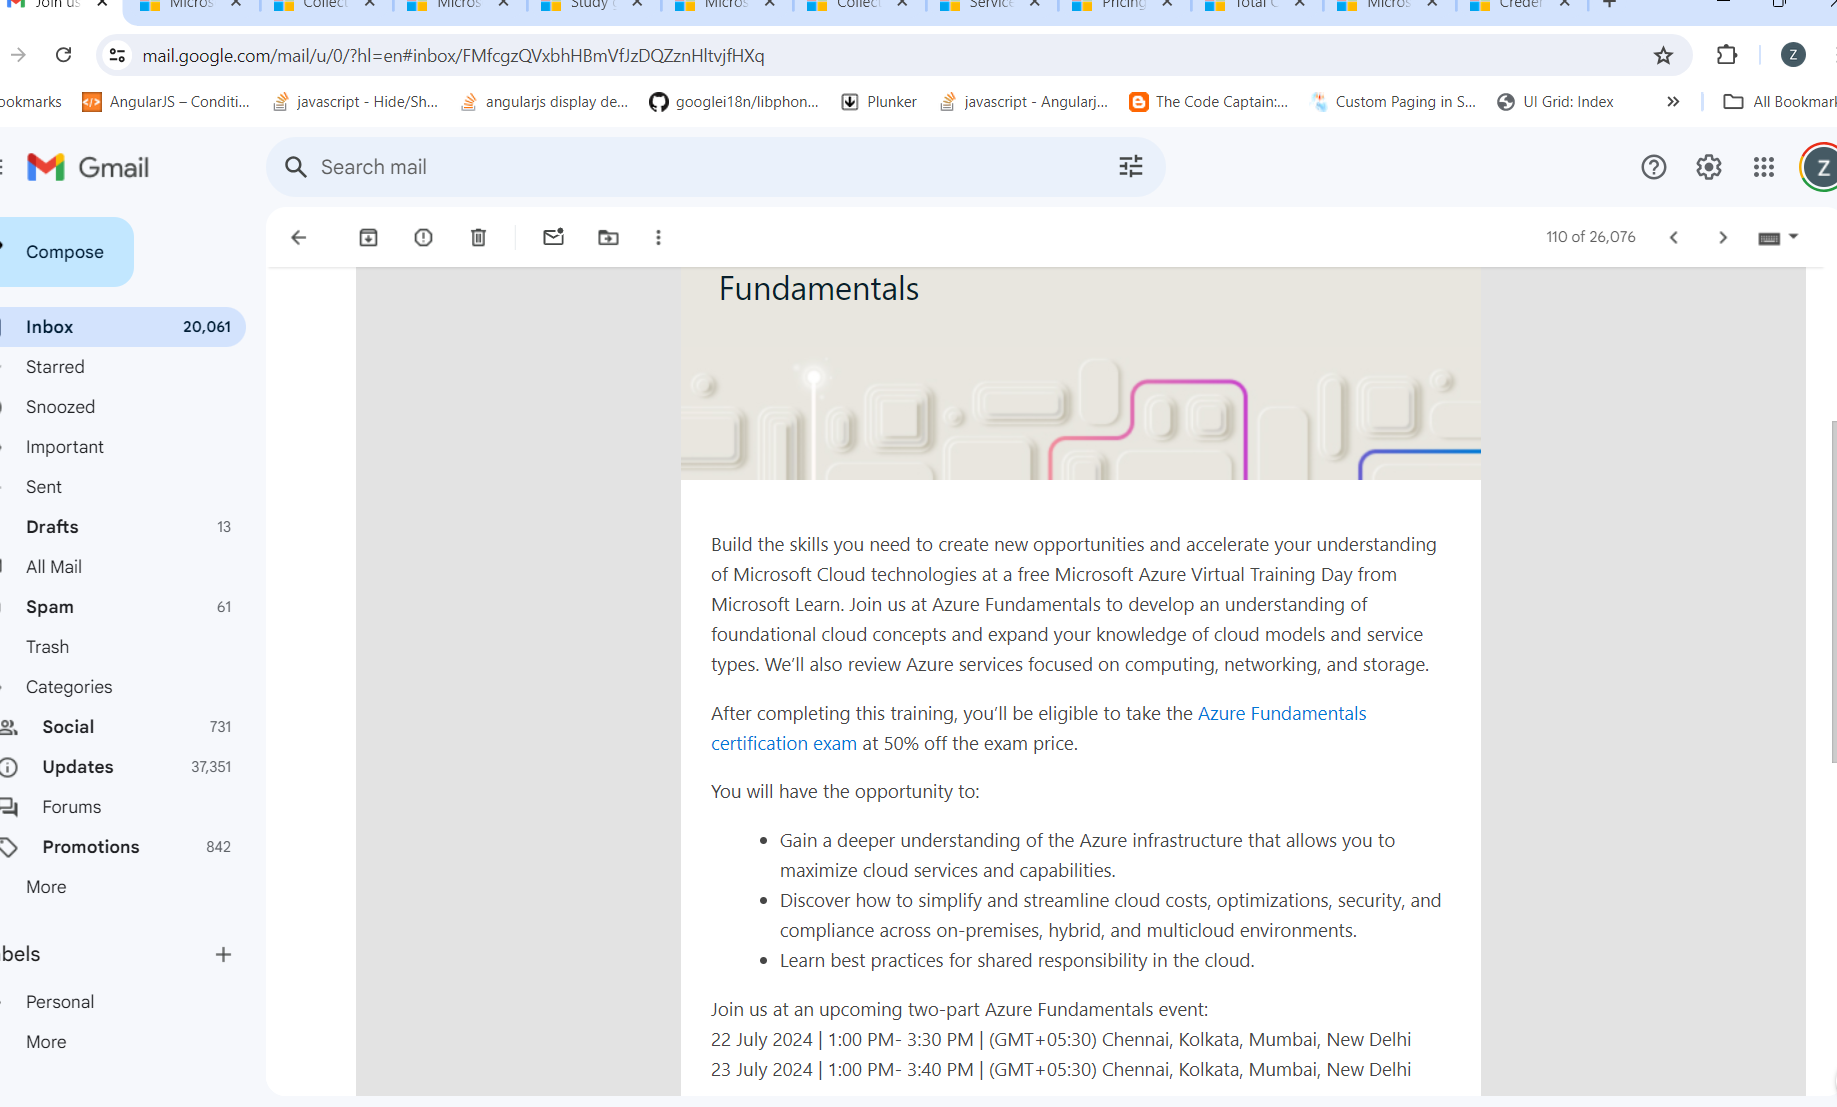Open Gmail Settings gear
Image resolution: width=1837 pixels, height=1107 pixels.
click(1709, 167)
